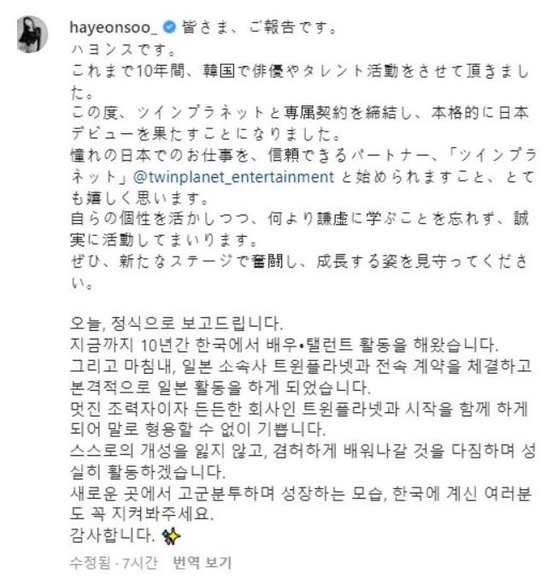This screenshot has width=559, height=585.
Task: Click the line starting 새로운 곳에서 고군분투하며
Action: (x=301, y=504)
